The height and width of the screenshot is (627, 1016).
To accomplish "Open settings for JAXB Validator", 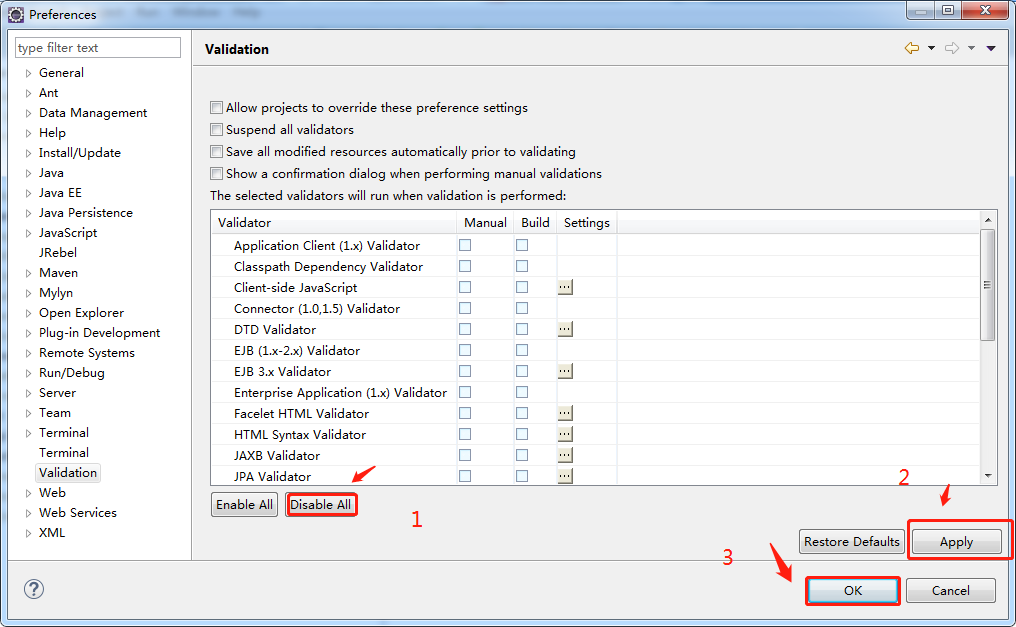I will (x=565, y=455).
